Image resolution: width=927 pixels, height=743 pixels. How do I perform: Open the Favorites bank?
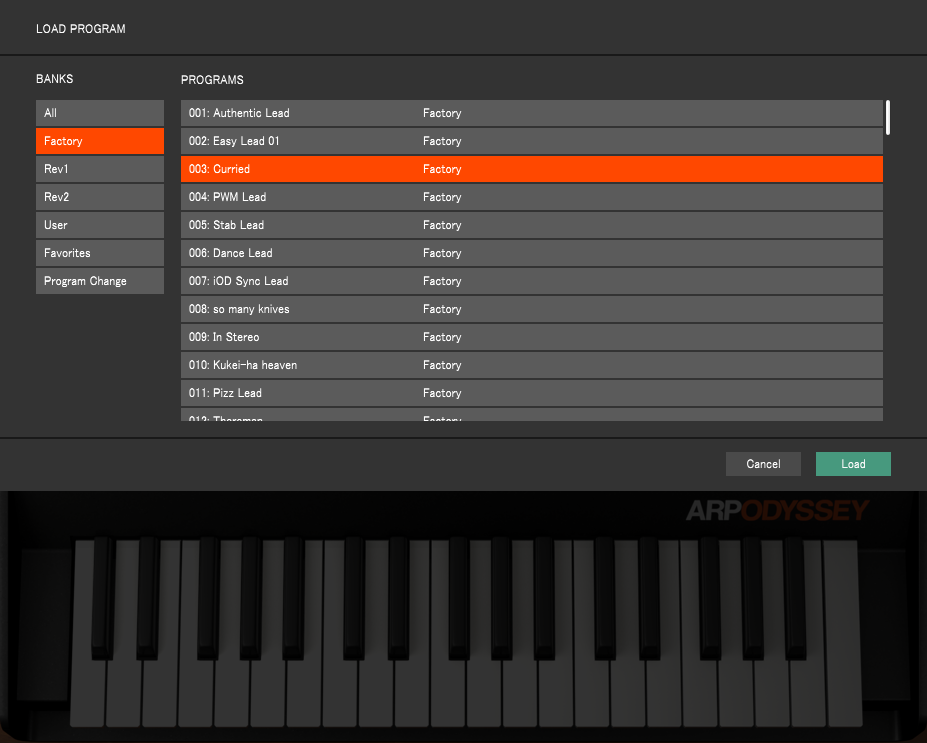click(x=99, y=253)
